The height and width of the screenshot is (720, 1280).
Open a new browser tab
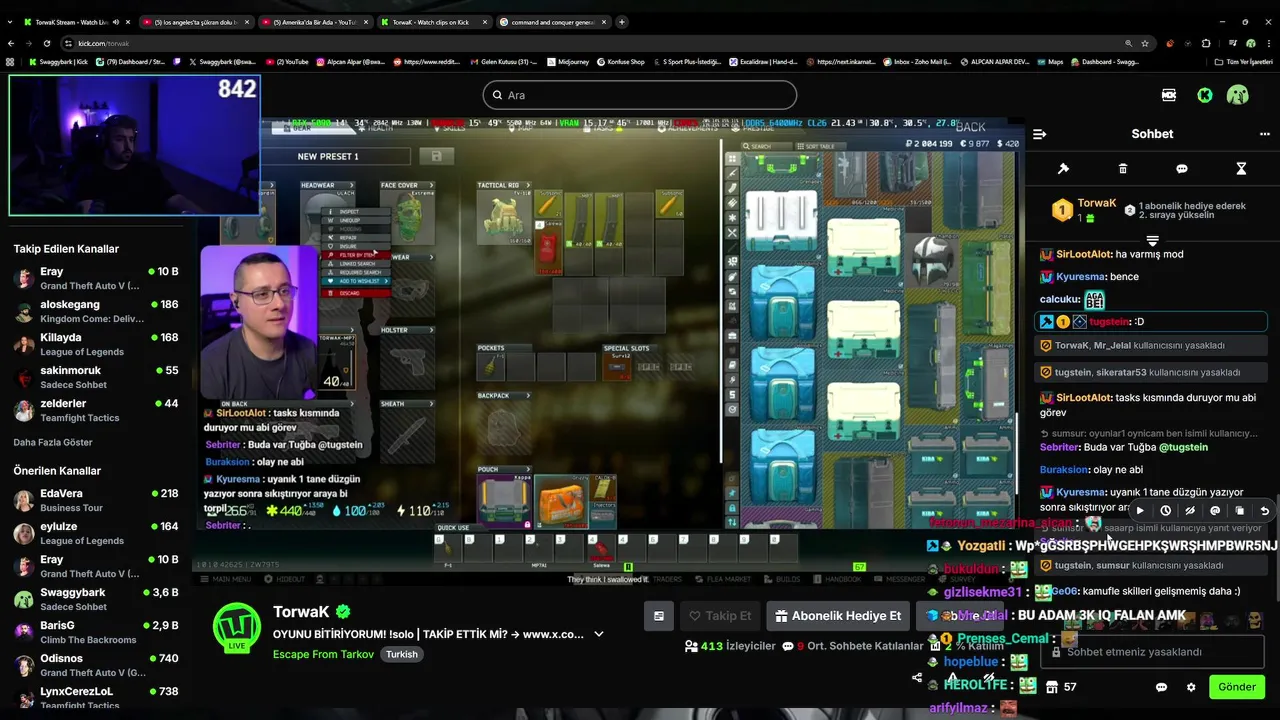click(x=622, y=22)
